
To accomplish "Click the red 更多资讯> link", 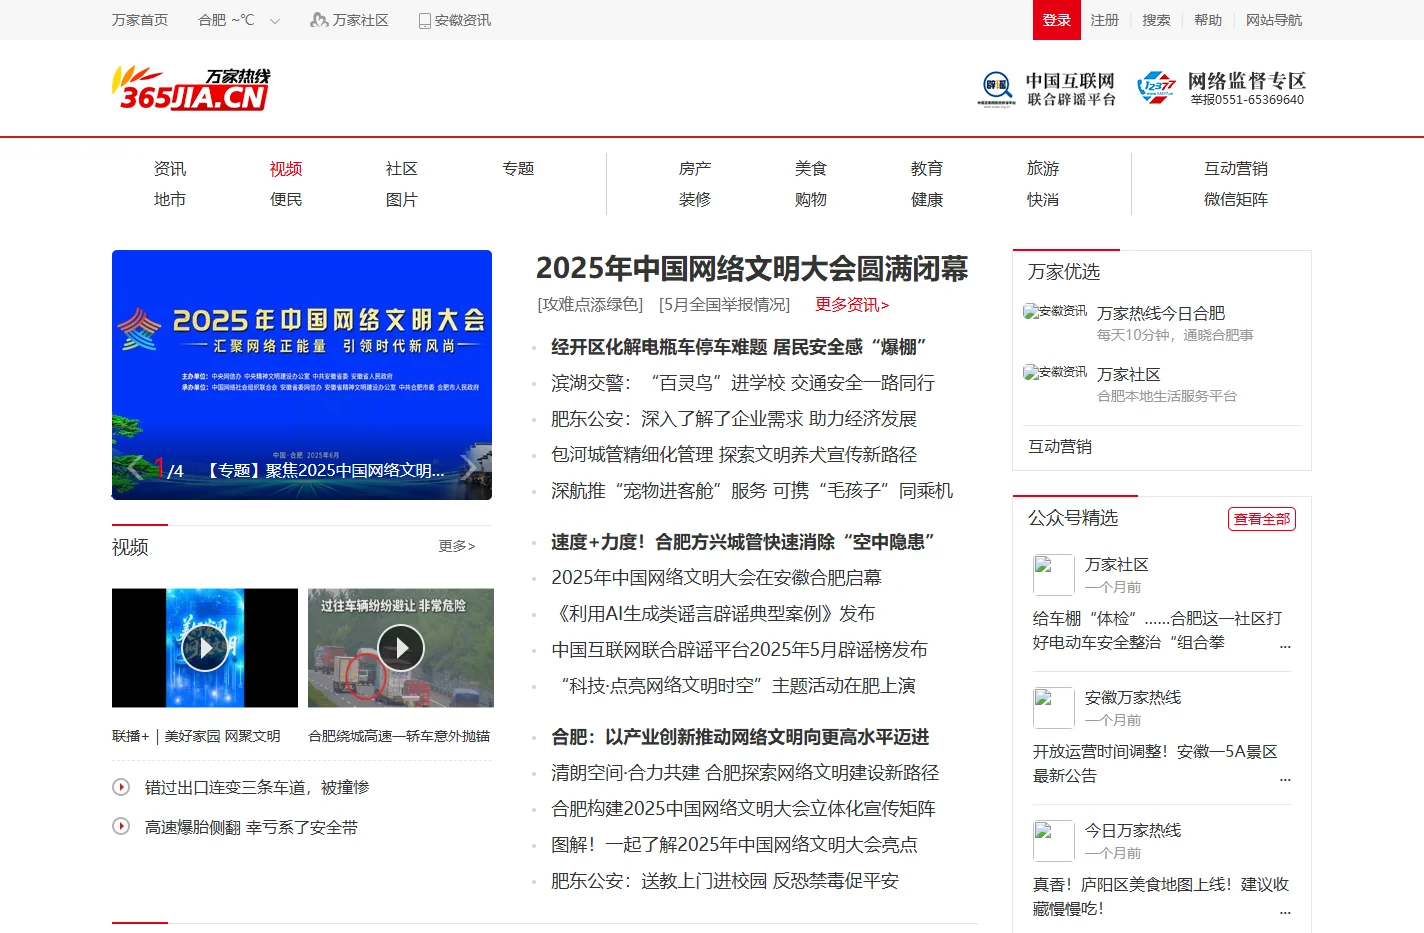I will [852, 305].
